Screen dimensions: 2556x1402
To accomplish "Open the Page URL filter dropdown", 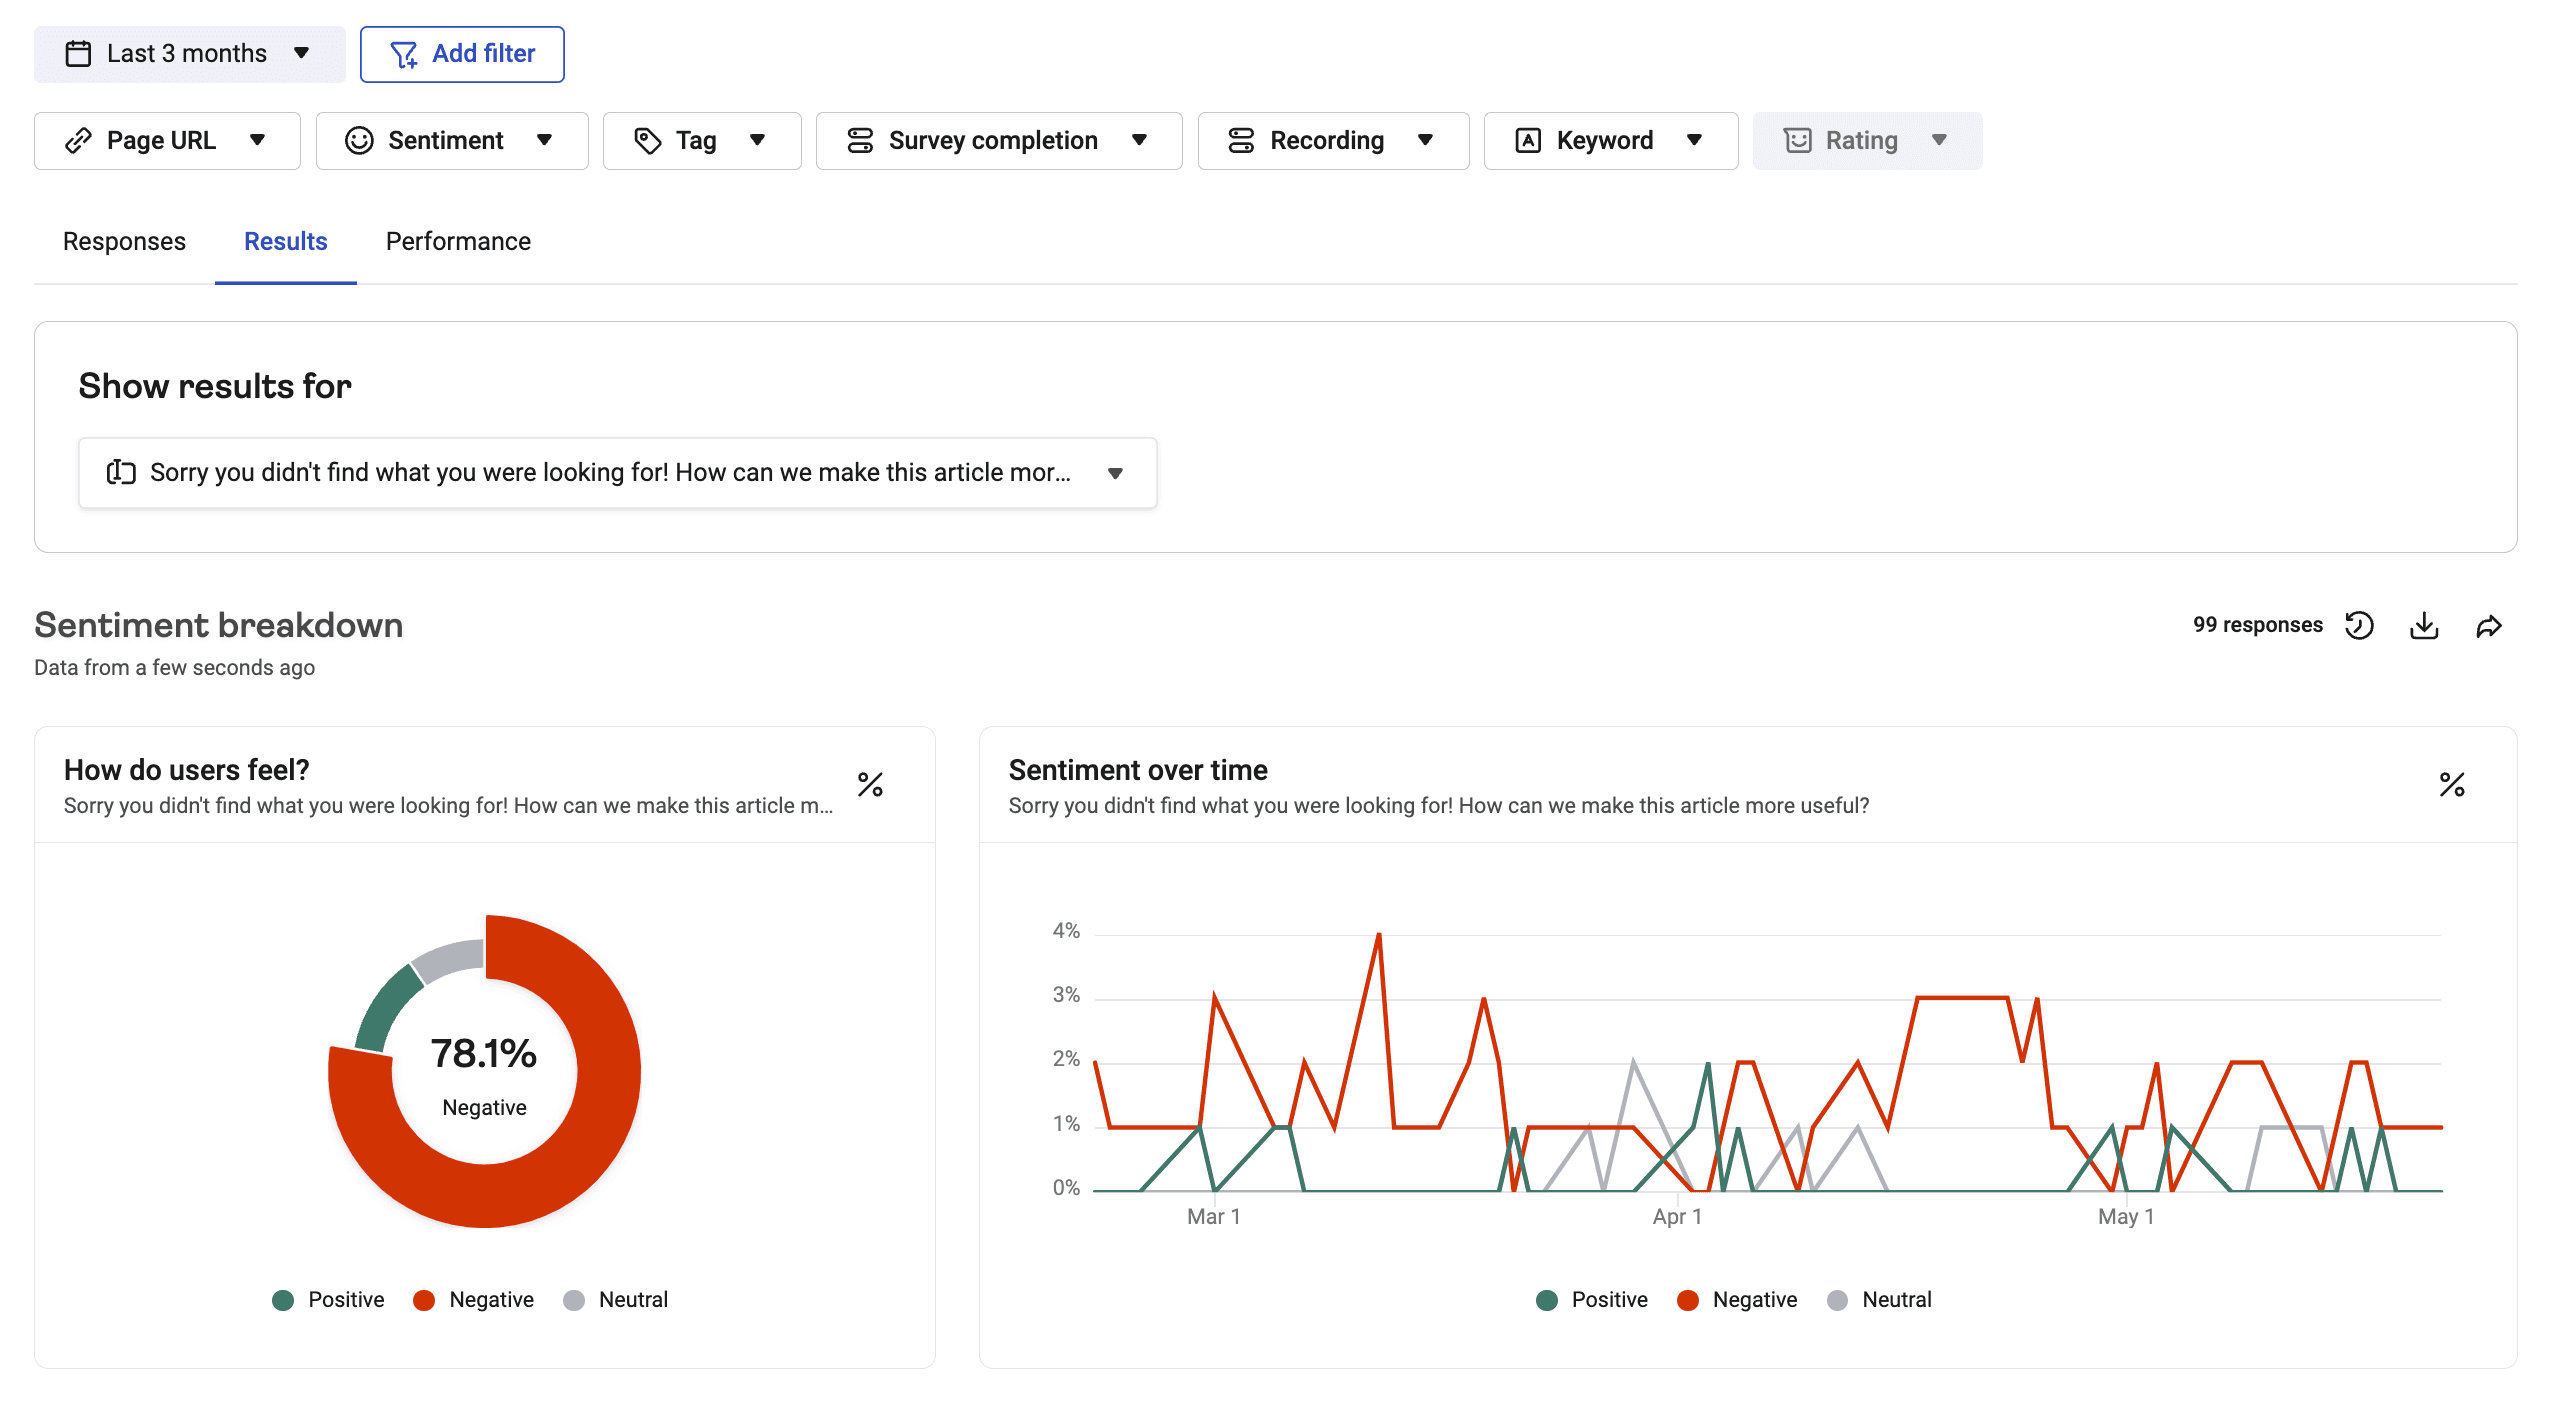I will coord(167,141).
